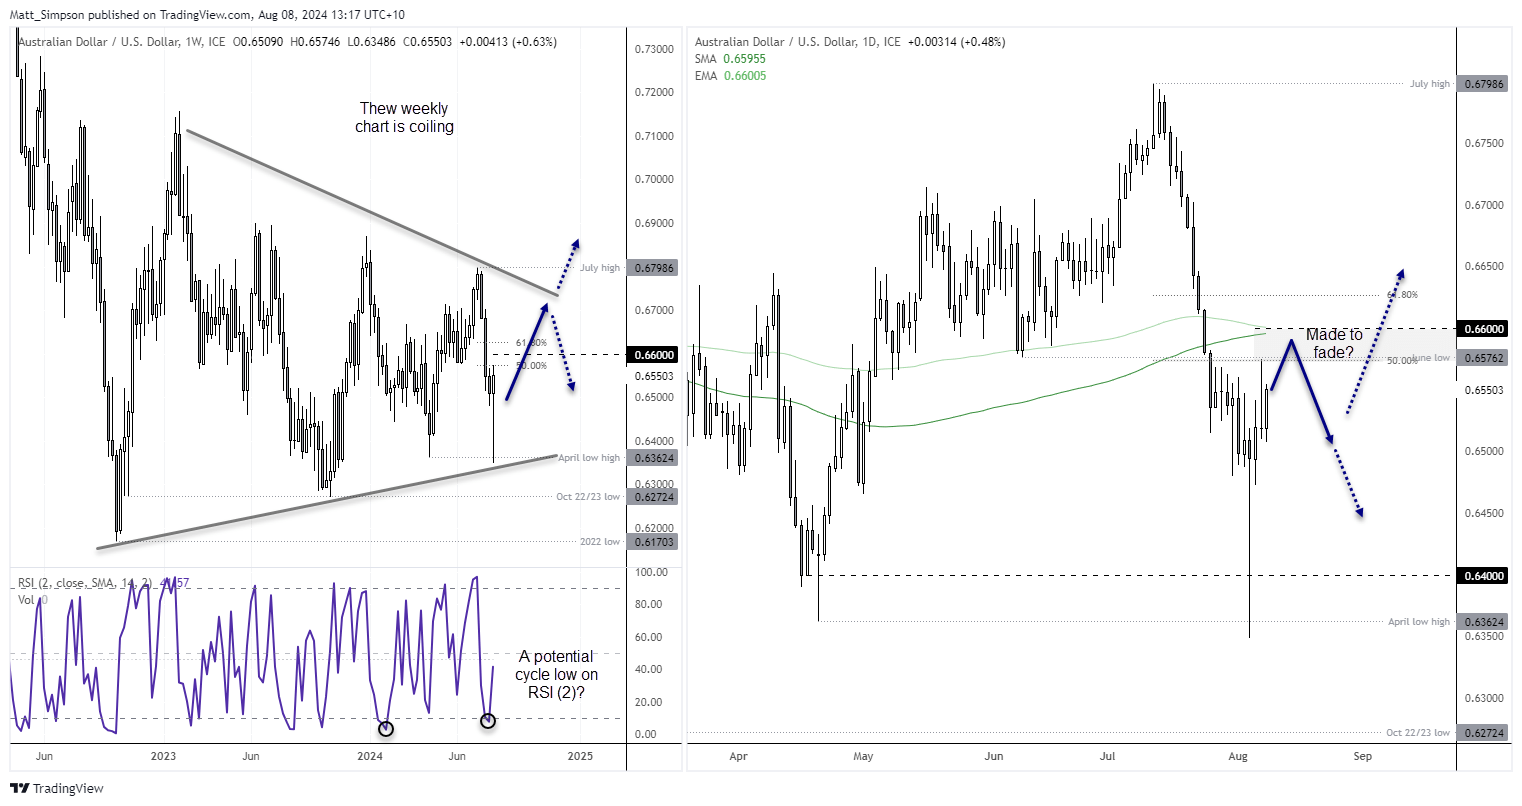Select the lower ascending trendline on weekly chart
The image size is (1522, 806).
click(x=327, y=502)
